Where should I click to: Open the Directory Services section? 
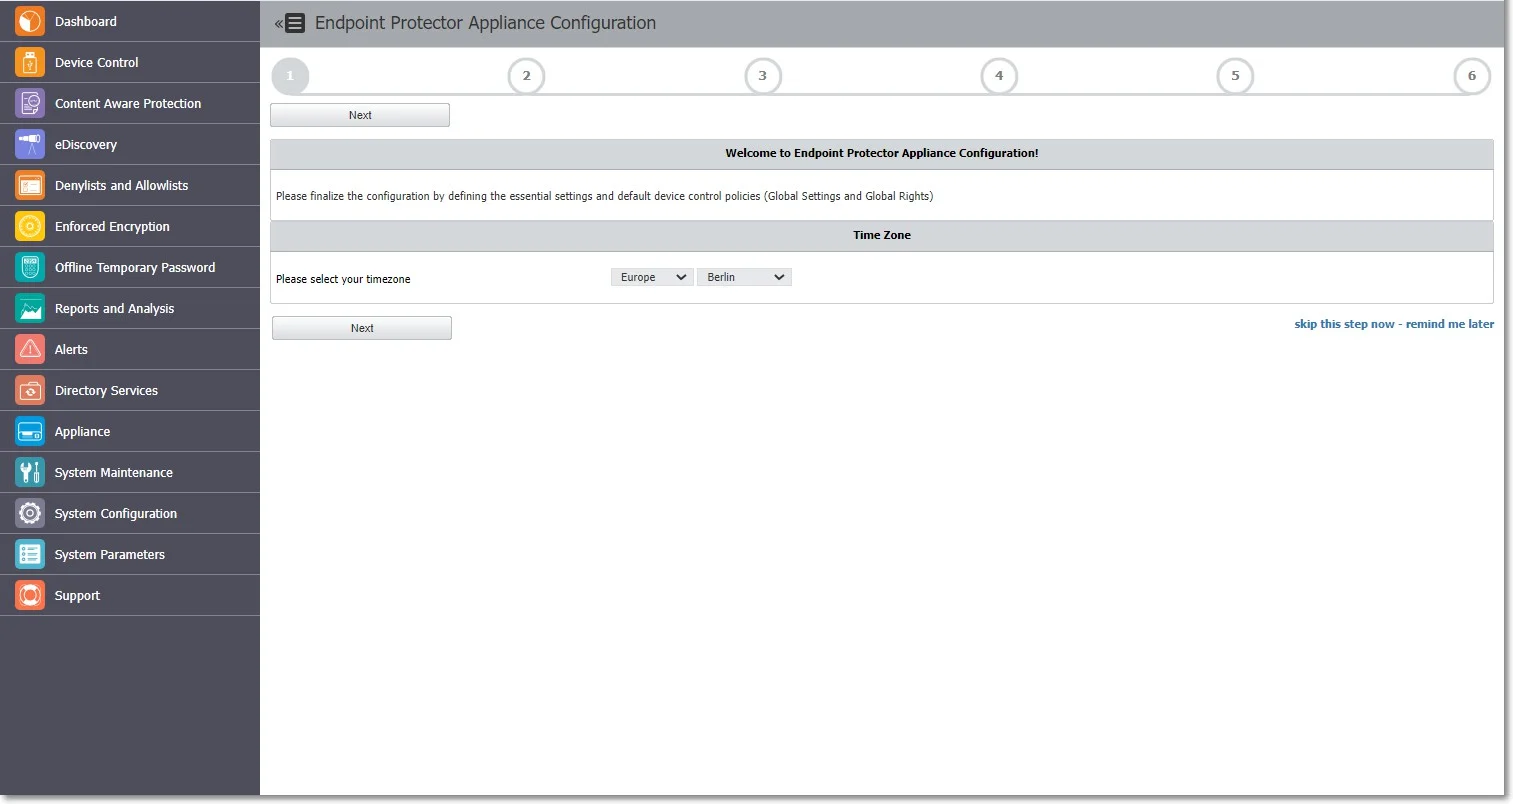point(130,390)
